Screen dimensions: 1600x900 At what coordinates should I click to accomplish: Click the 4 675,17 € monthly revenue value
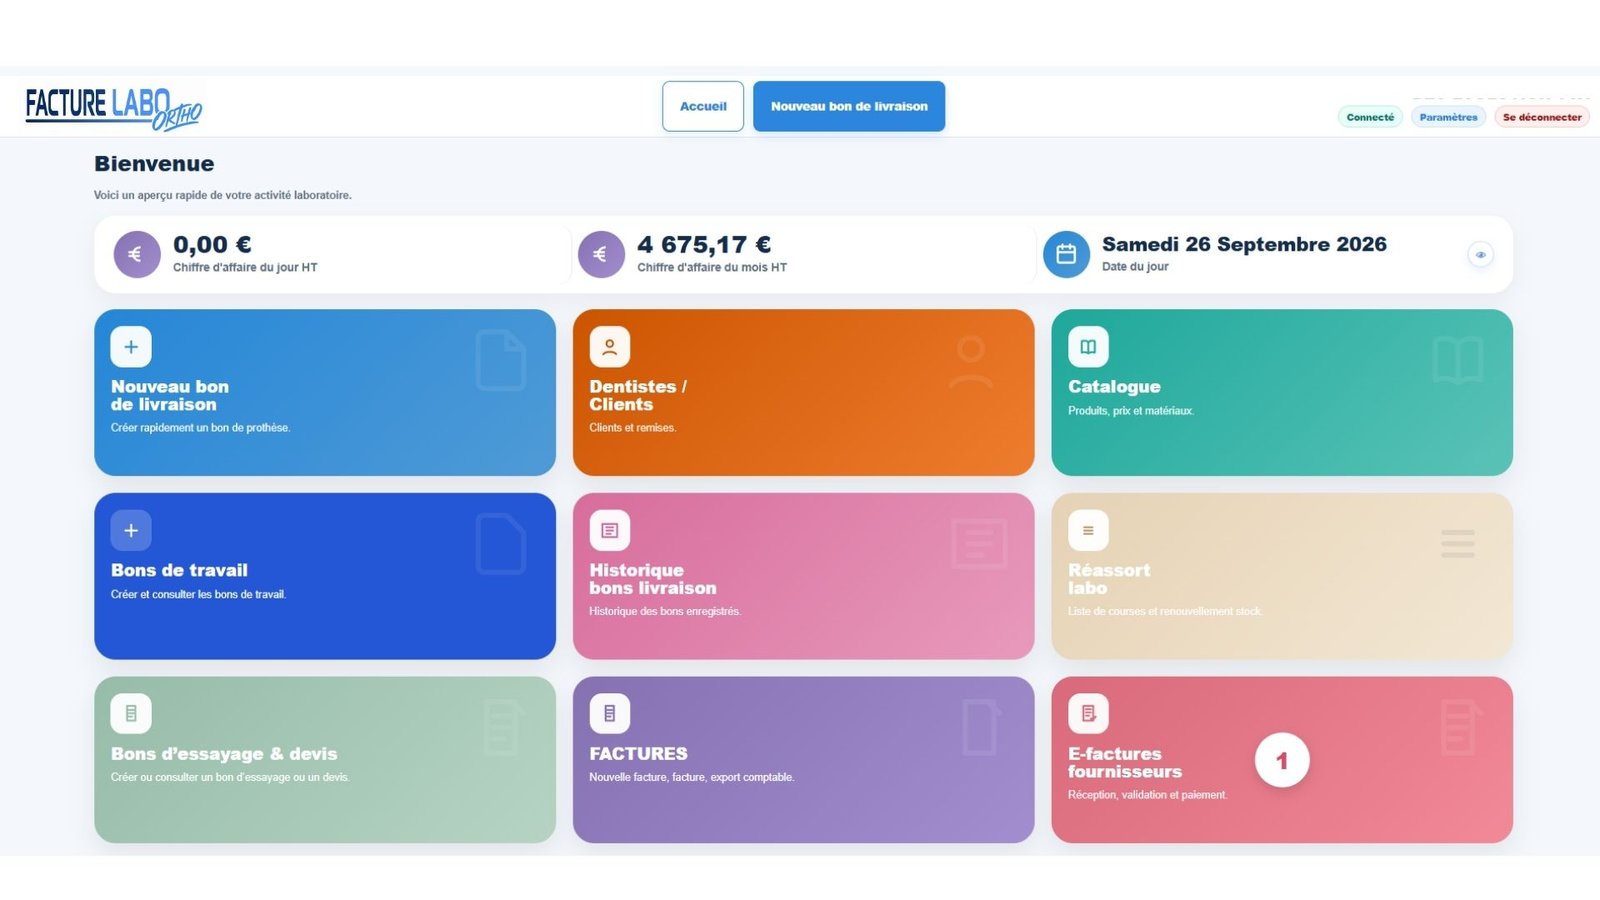pos(704,245)
